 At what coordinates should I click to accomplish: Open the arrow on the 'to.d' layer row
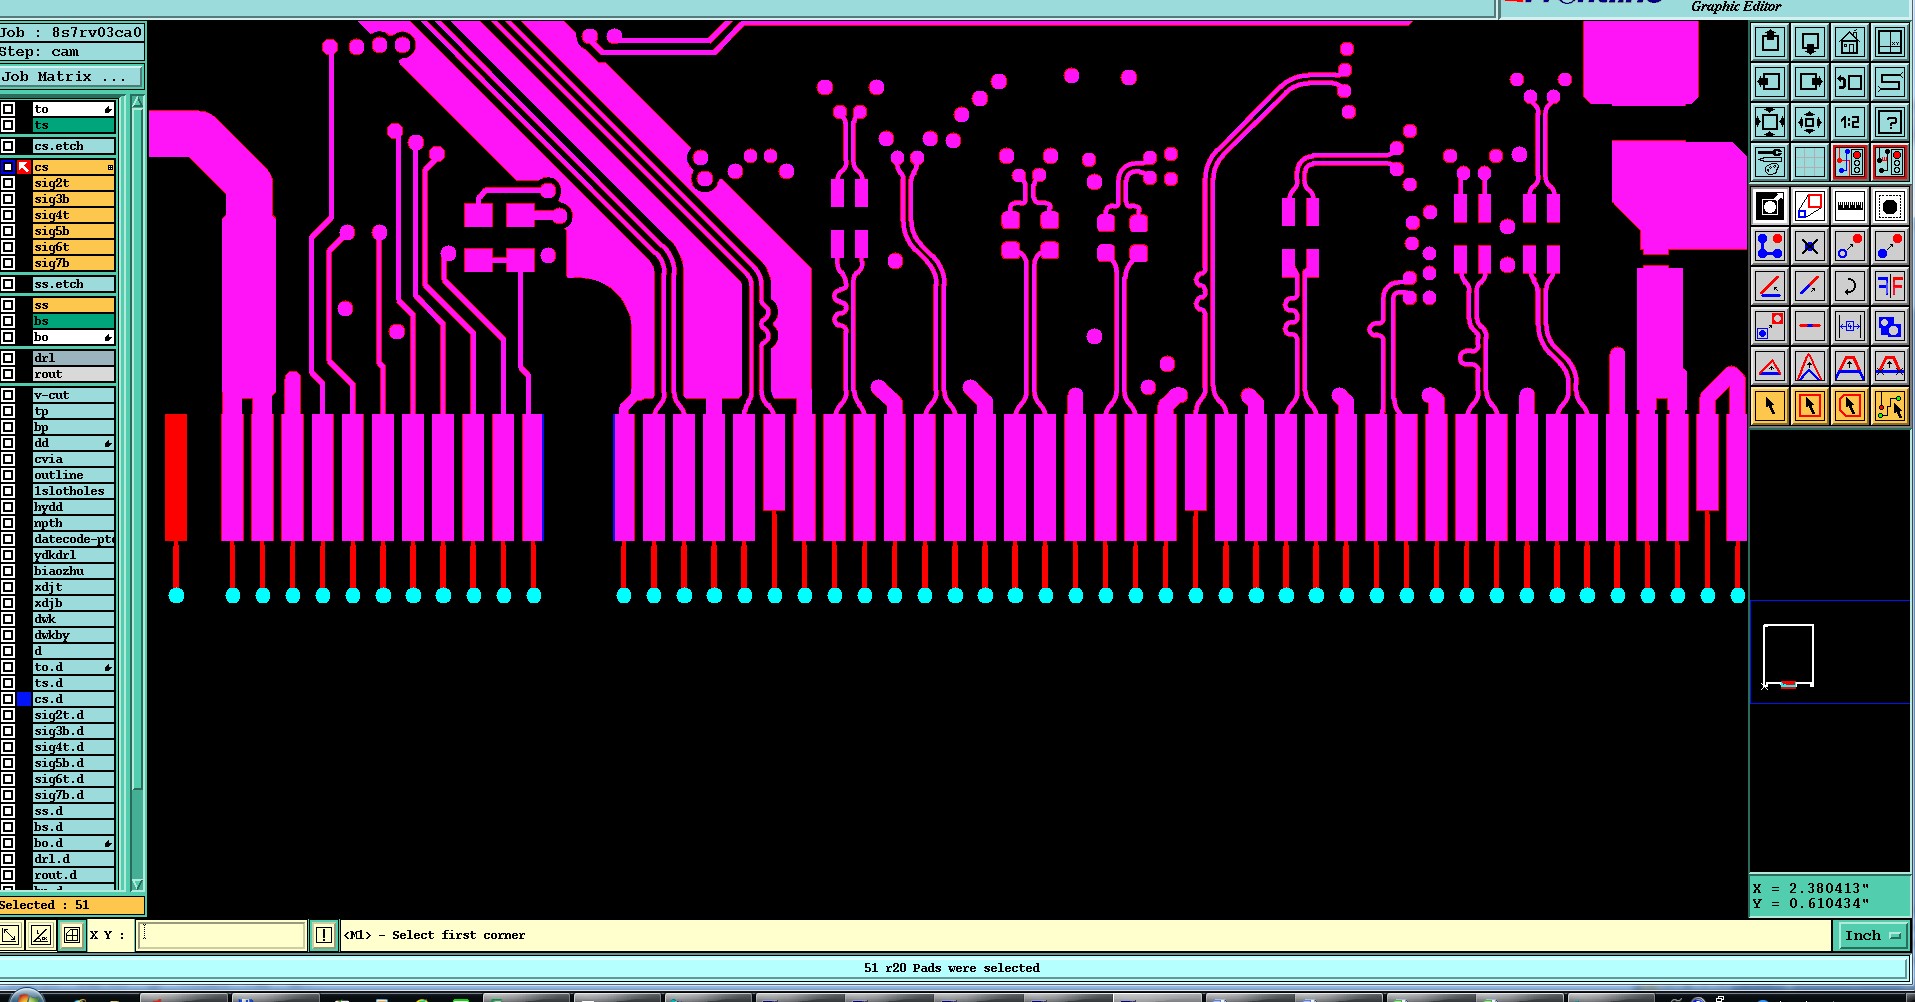[x=108, y=667]
